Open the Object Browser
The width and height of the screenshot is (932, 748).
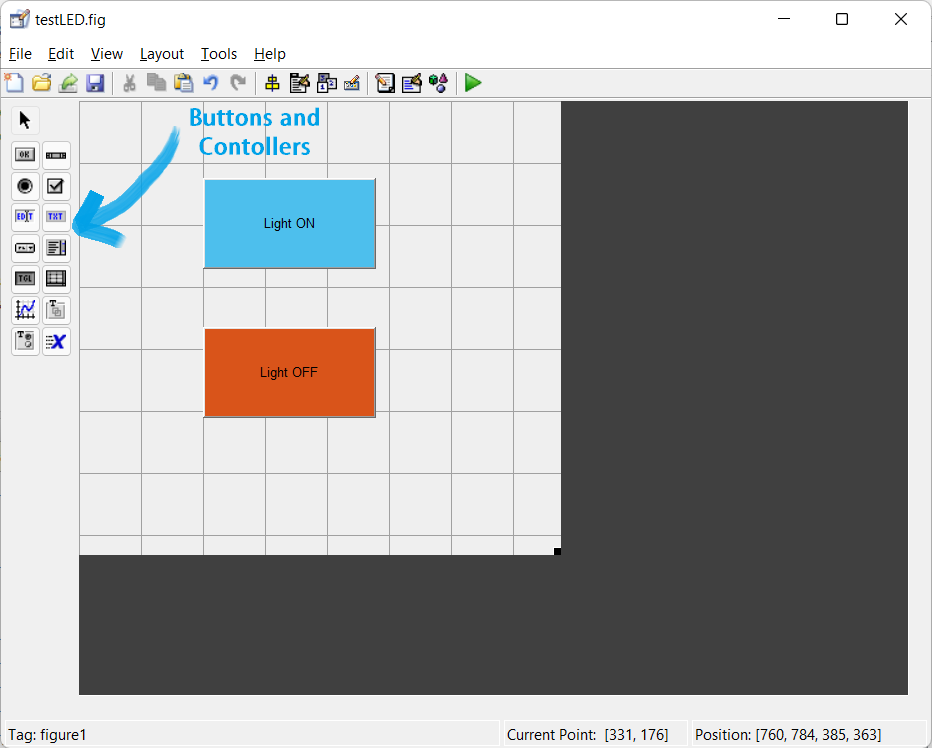click(439, 83)
